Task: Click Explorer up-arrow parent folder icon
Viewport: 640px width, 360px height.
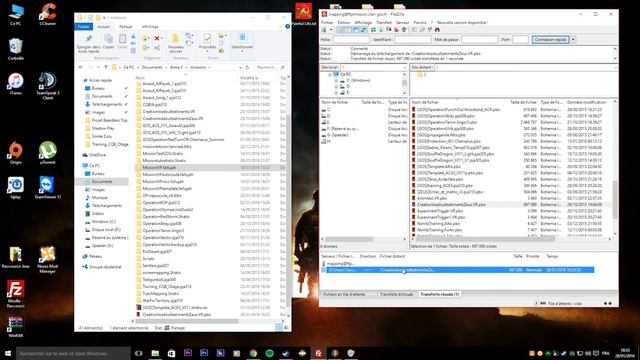Action: coord(106,67)
